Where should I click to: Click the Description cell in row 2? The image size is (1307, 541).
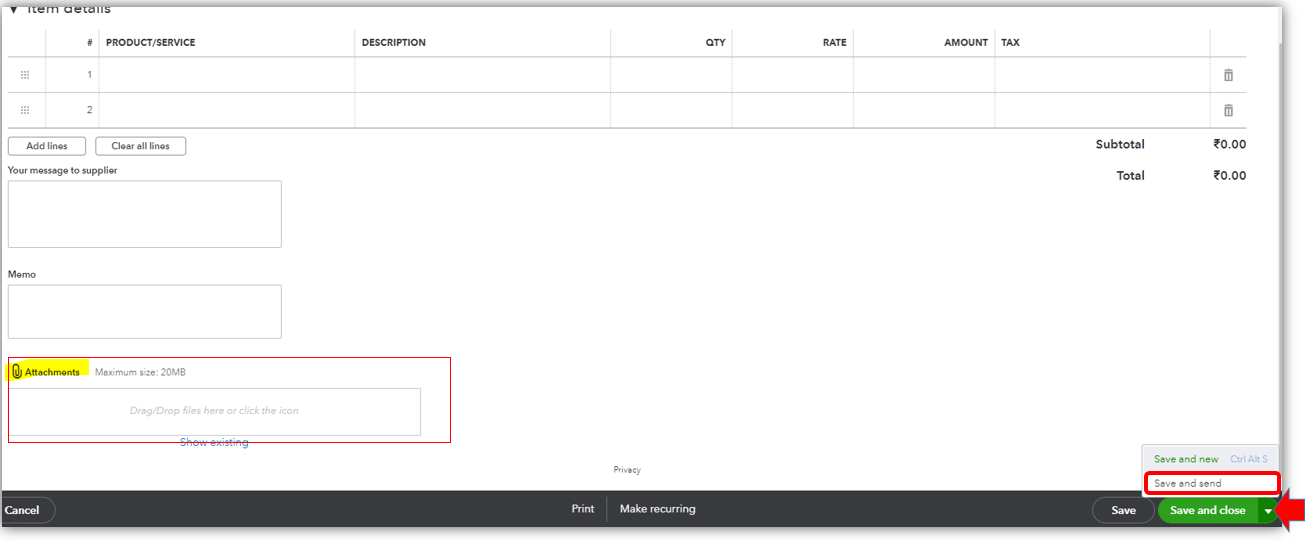(x=483, y=110)
